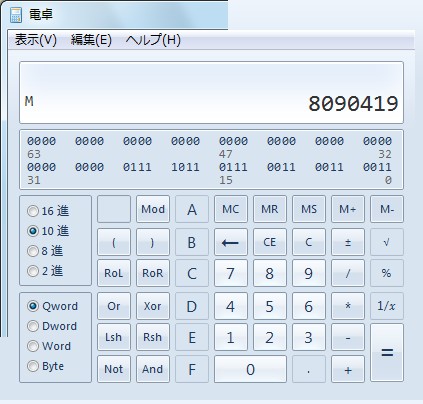The height and width of the screenshot is (404, 423).
Task: Click the C clear all button
Action: (309, 242)
